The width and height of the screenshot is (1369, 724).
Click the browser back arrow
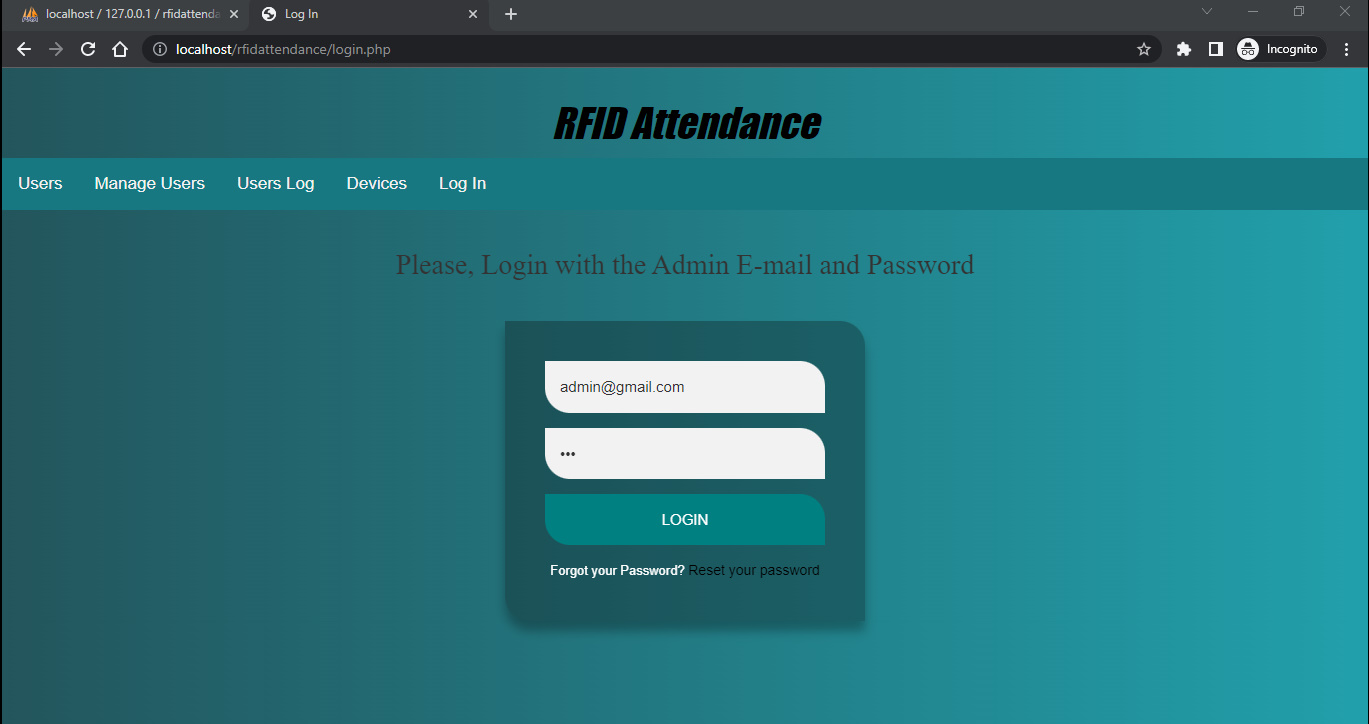tap(24, 49)
